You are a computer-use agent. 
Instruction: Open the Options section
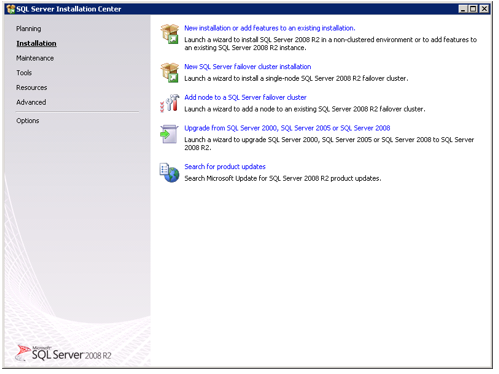point(28,121)
